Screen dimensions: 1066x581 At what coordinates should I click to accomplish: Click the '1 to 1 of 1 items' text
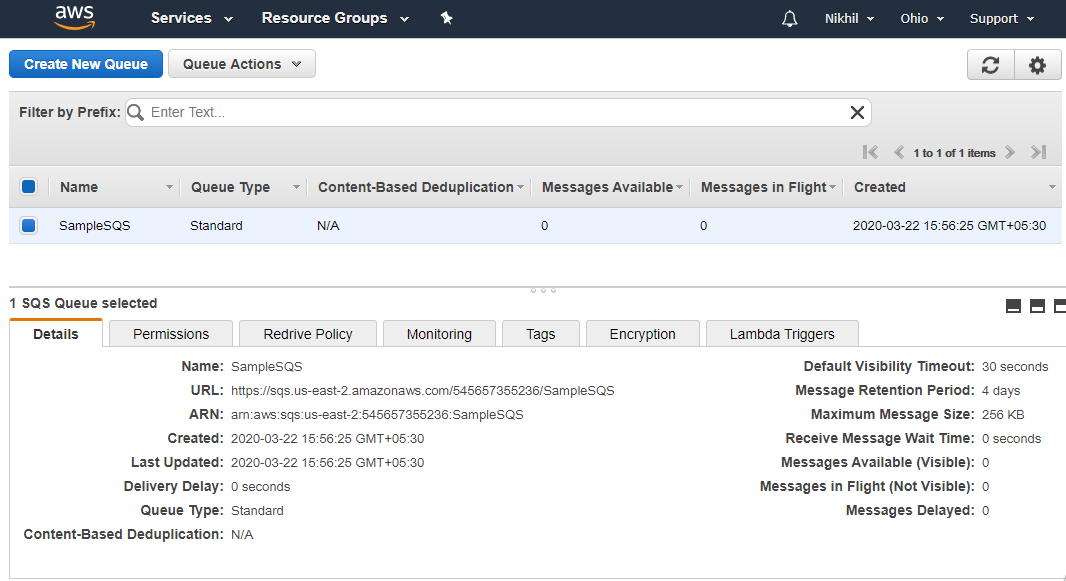click(955, 153)
